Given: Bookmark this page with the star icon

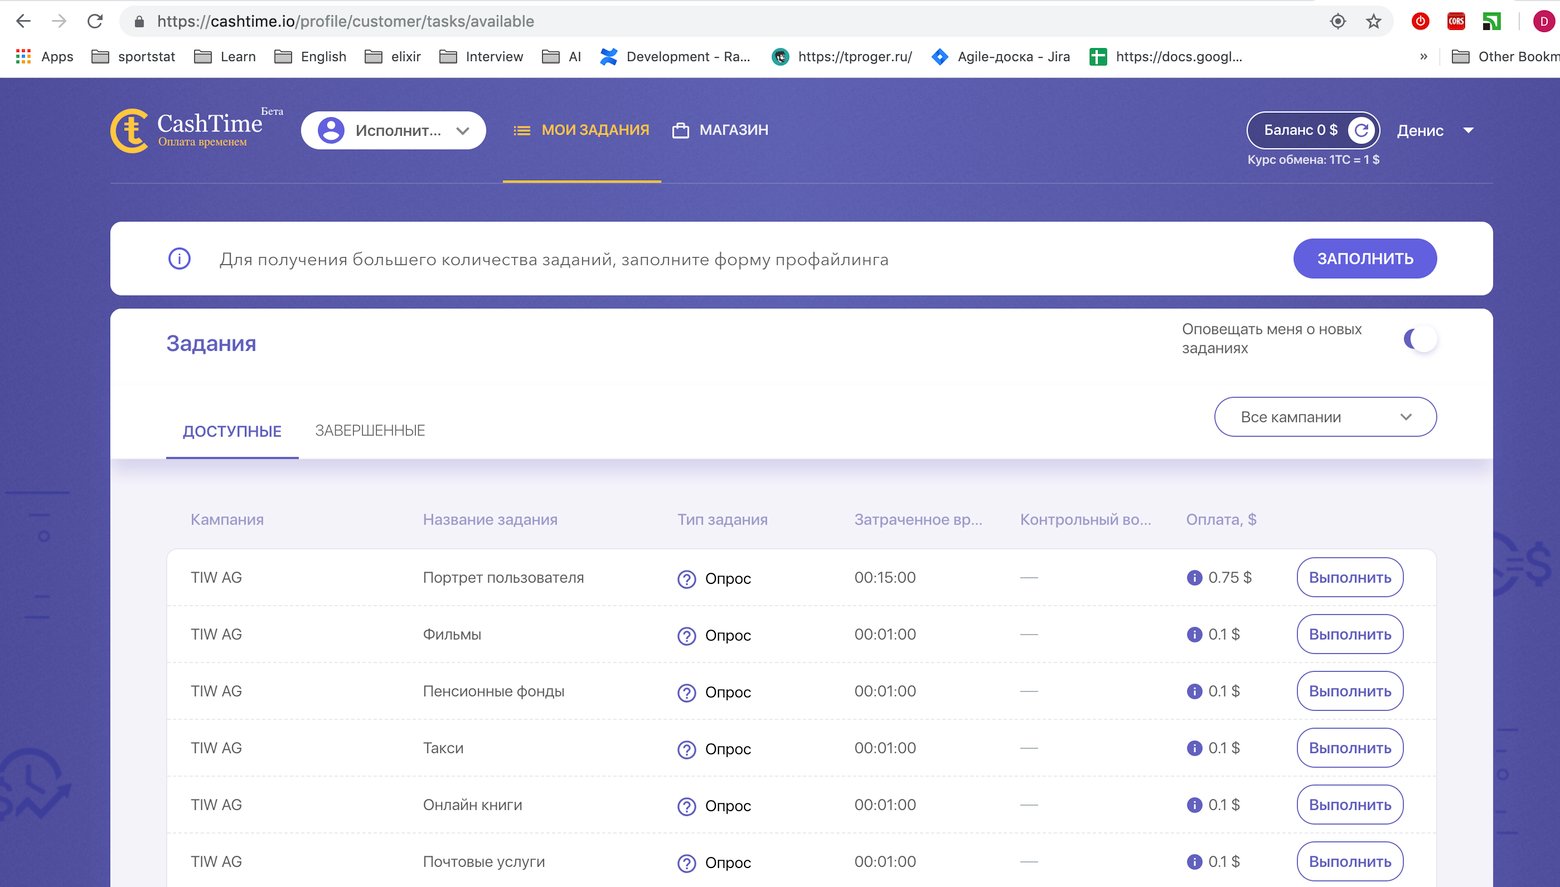Looking at the screenshot, I should tap(1374, 21).
